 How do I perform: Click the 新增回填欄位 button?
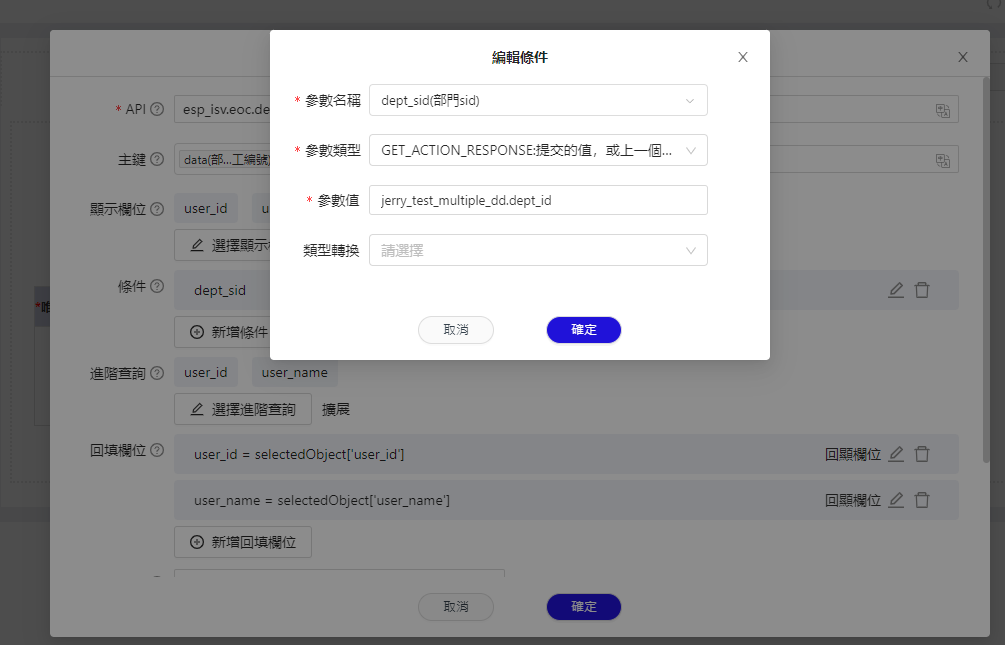pyautogui.click(x=243, y=542)
